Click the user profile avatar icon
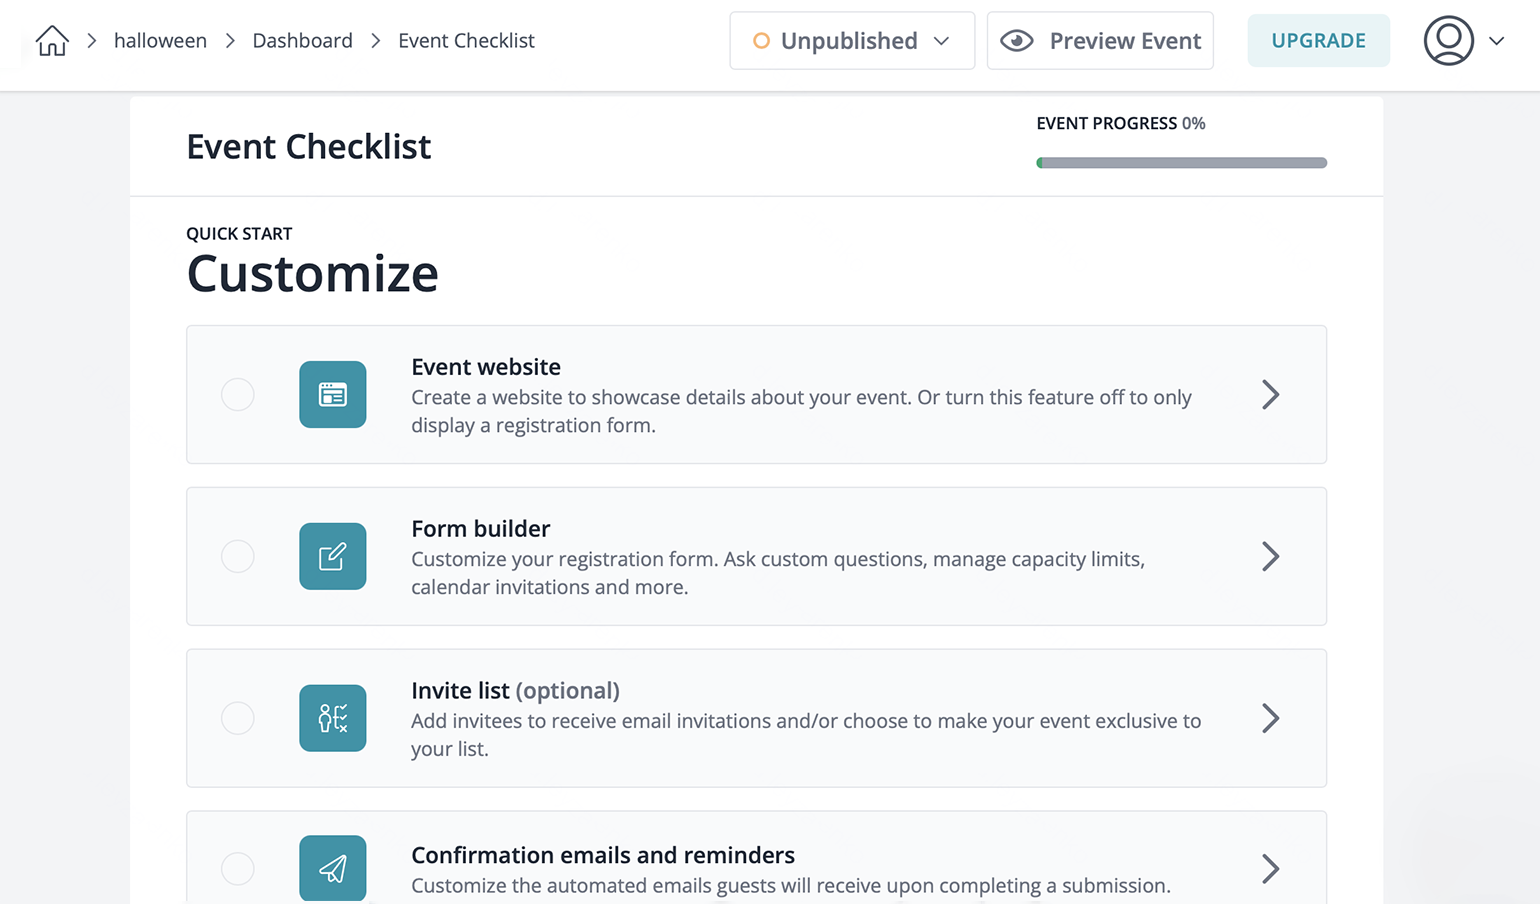Viewport: 1540px width, 904px height. click(1448, 41)
